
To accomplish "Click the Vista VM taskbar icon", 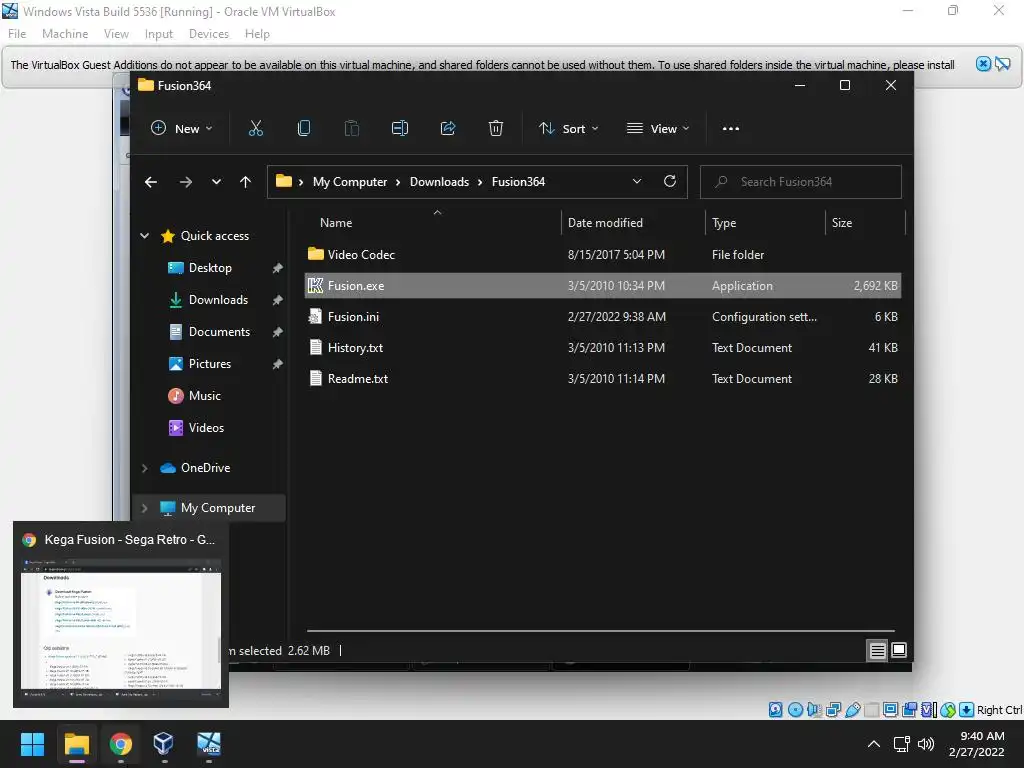I will (209, 744).
